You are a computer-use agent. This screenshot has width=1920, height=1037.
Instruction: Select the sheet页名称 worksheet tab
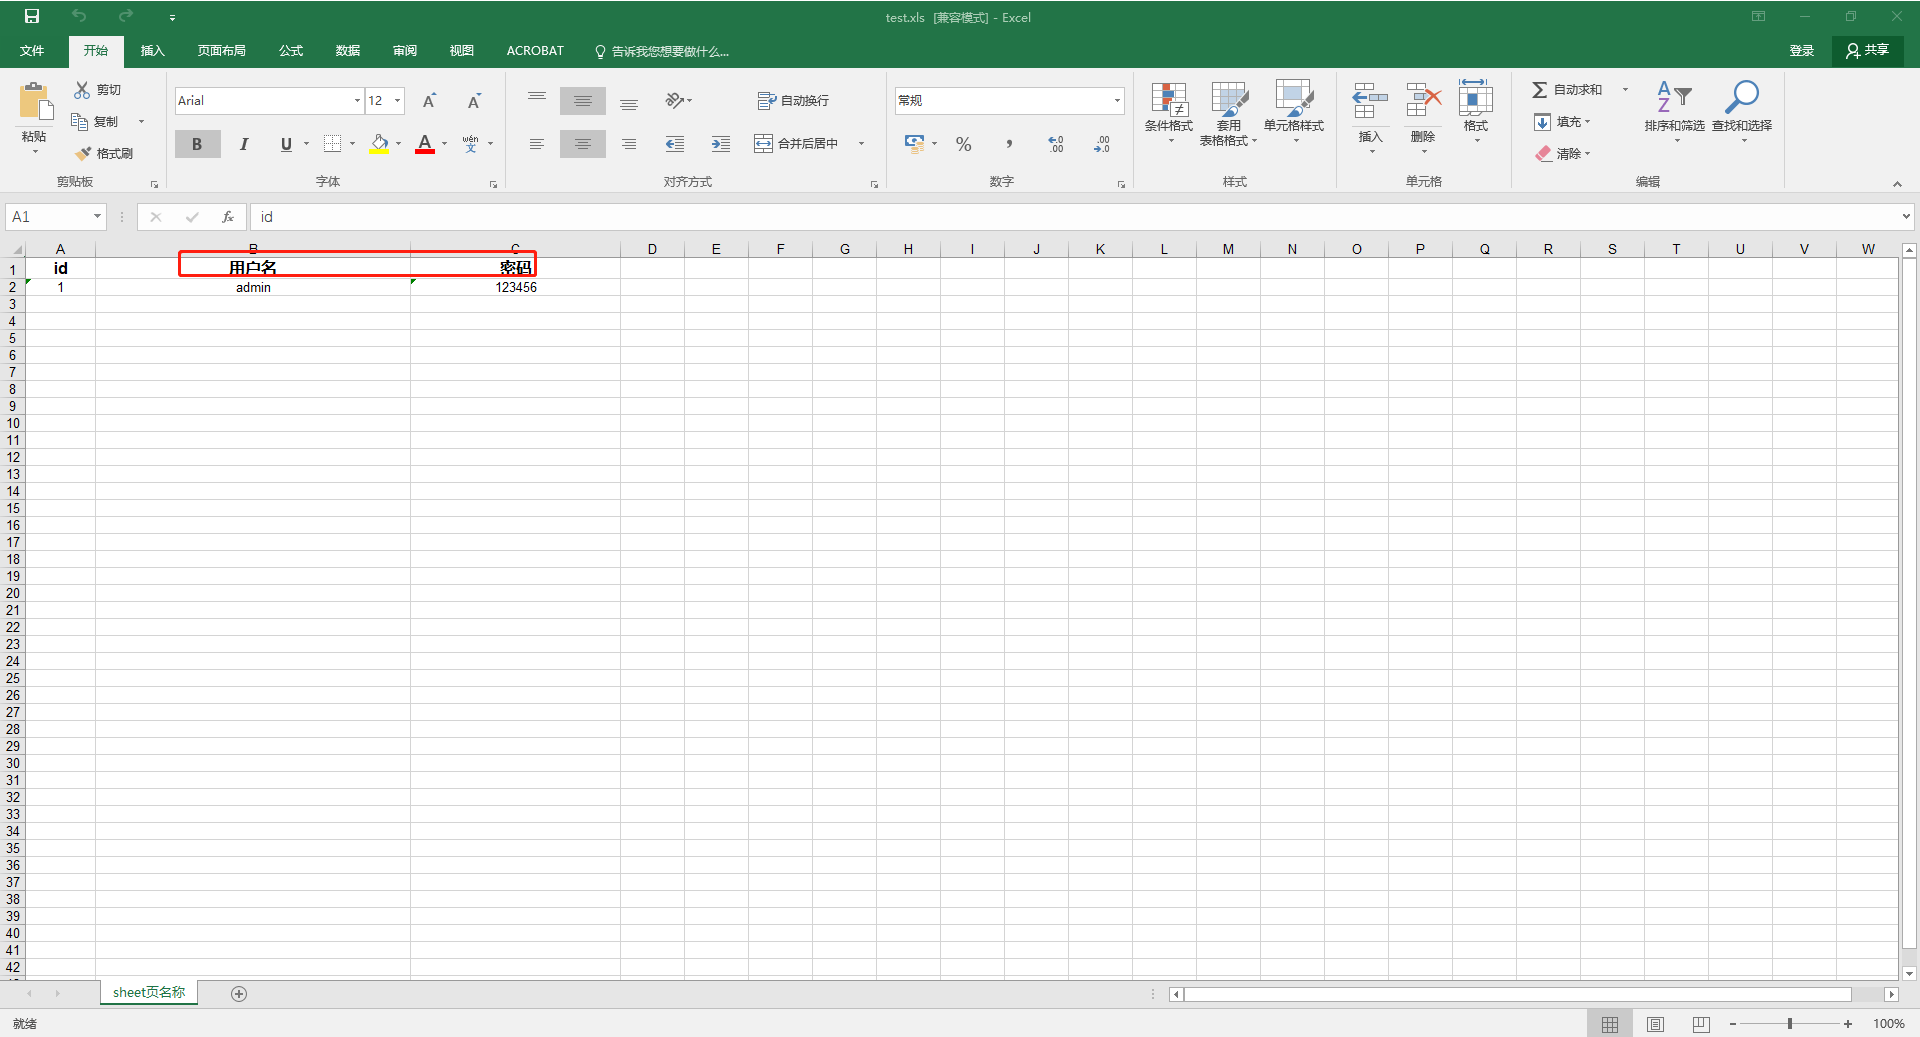(x=148, y=992)
